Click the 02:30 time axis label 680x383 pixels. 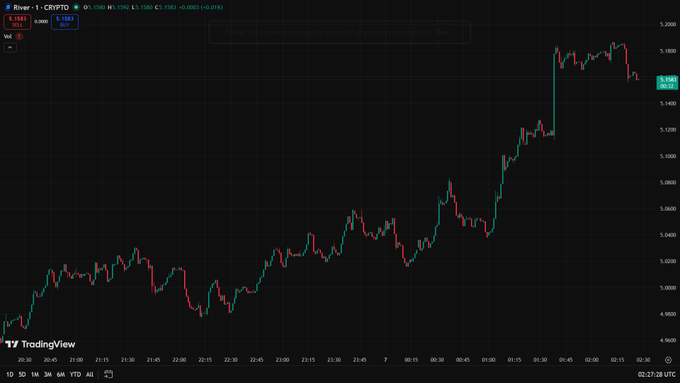pyautogui.click(x=643, y=360)
